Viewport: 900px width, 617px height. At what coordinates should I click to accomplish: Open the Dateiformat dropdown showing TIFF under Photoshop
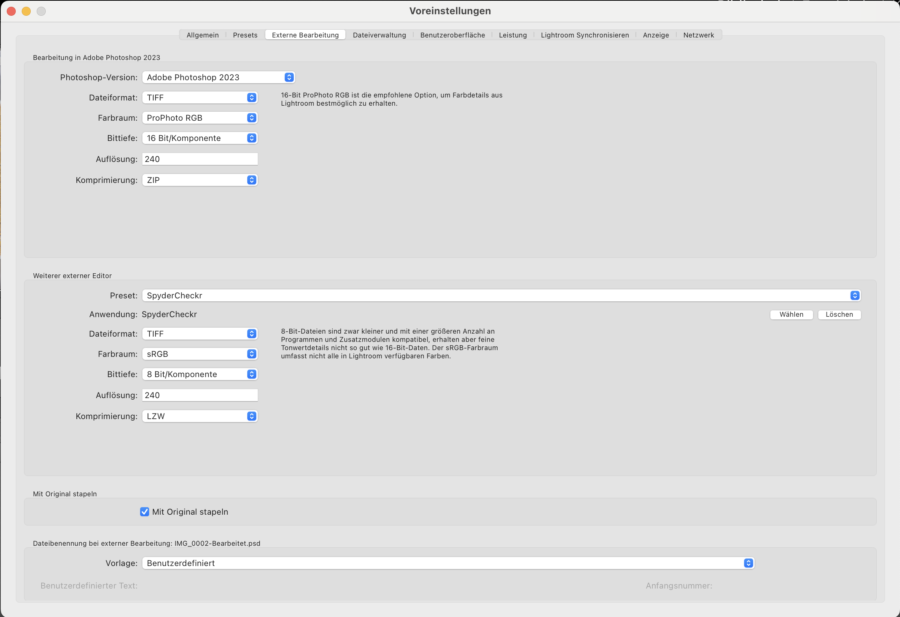tap(199, 97)
